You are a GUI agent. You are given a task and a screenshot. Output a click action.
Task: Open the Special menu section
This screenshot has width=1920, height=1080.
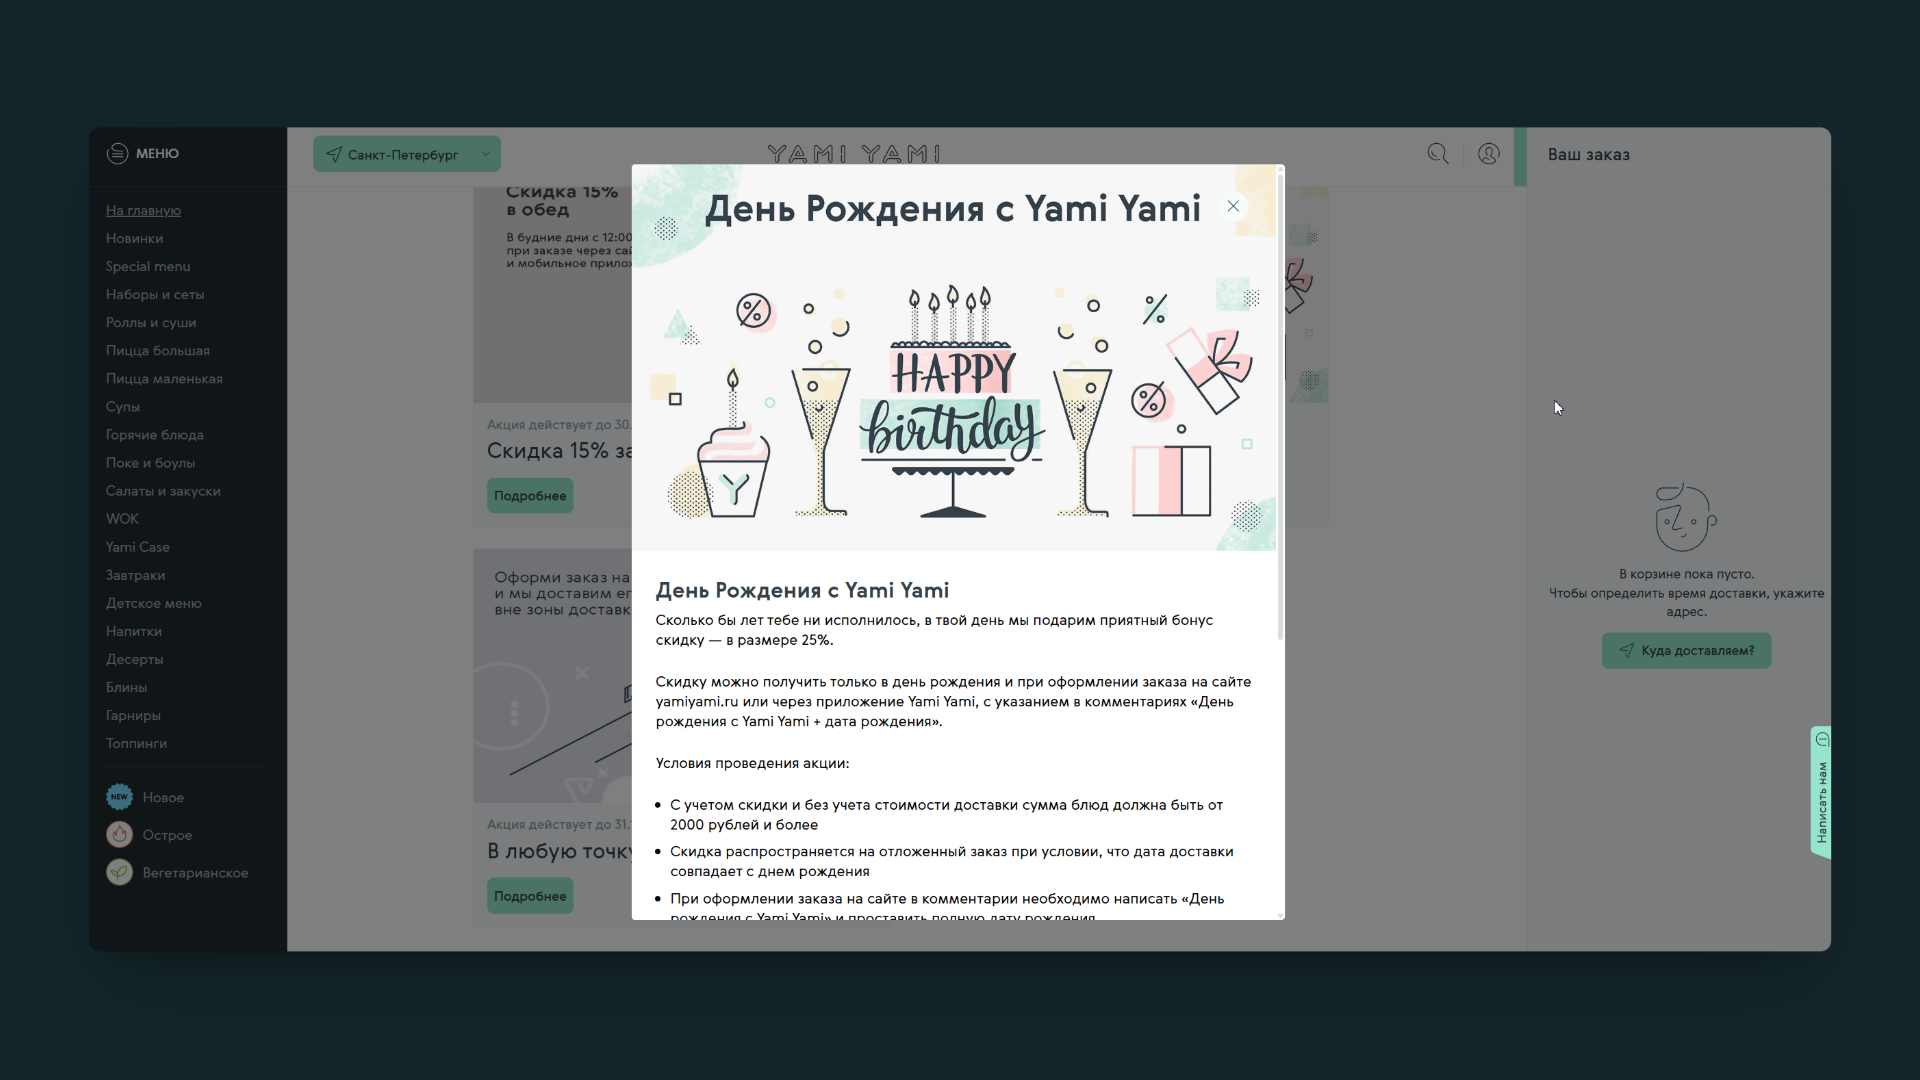(x=147, y=266)
